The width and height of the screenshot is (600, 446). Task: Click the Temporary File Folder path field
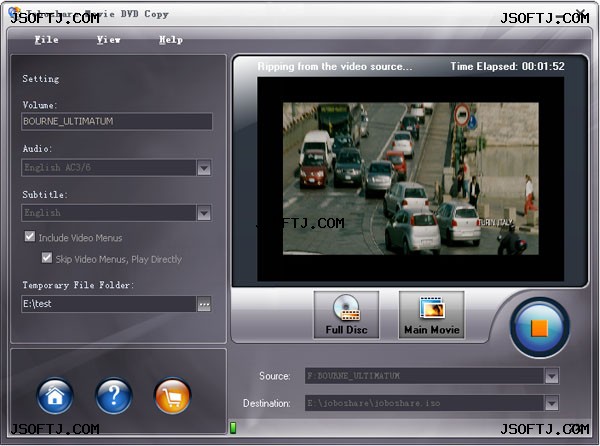point(109,304)
